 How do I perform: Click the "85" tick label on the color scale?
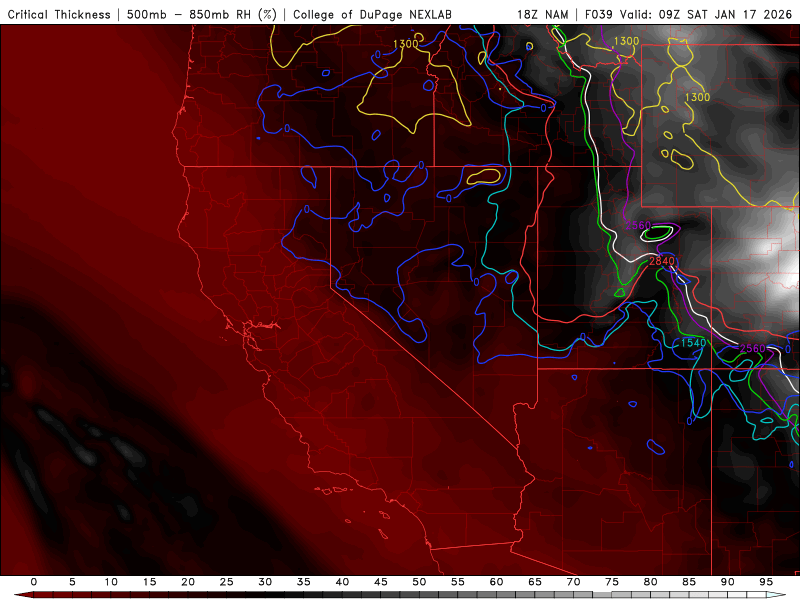tap(689, 582)
